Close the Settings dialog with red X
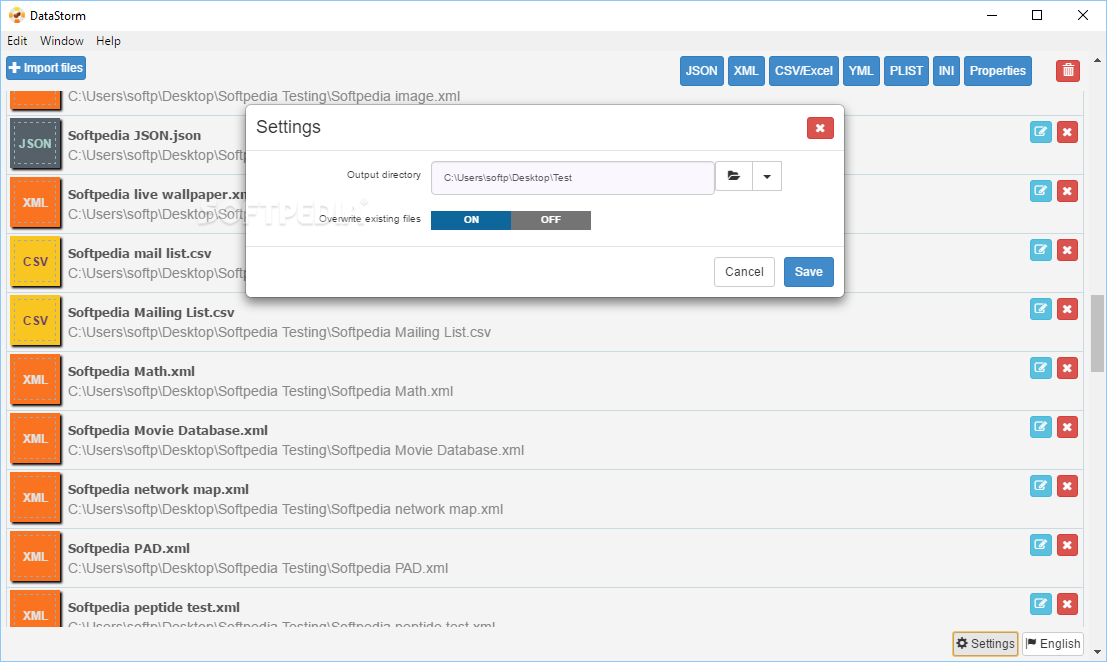The height and width of the screenshot is (662, 1107). pyautogui.click(x=820, y=127)
